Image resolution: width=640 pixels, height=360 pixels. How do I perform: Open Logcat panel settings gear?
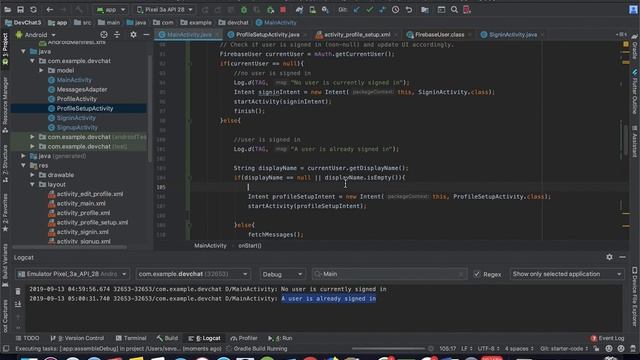pyautogui.click(x=609, y=257)
